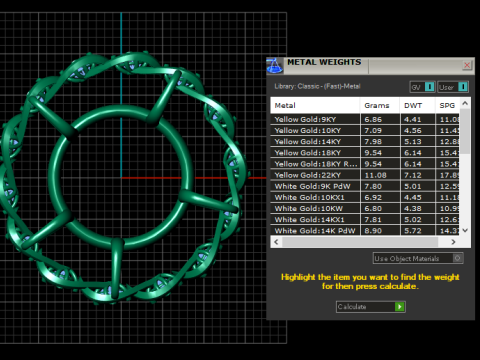480x360 pixels.
Task: Click the vertical scrollbar thumb
Action: tap(465, 131)
